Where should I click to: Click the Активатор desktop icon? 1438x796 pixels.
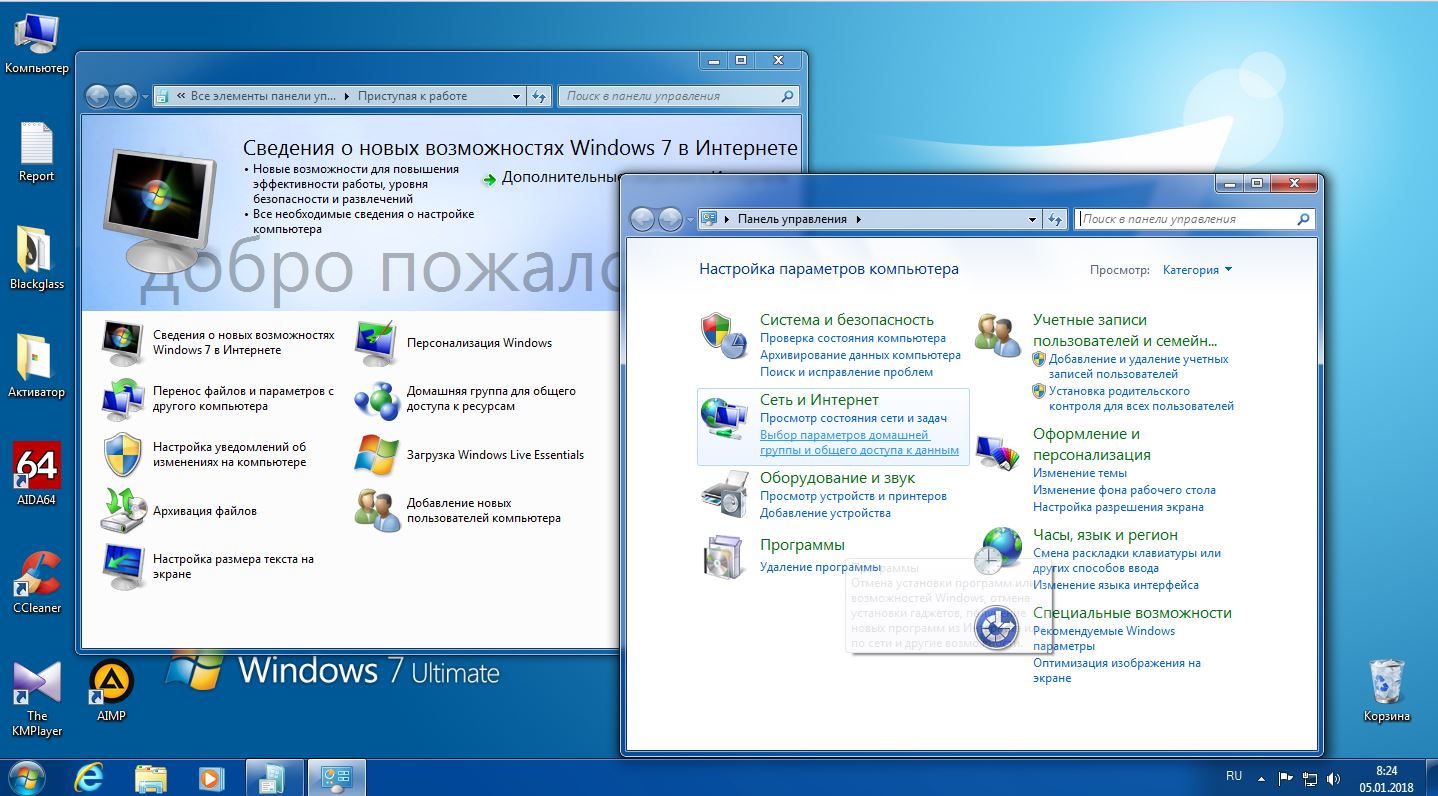pos(36,366)
